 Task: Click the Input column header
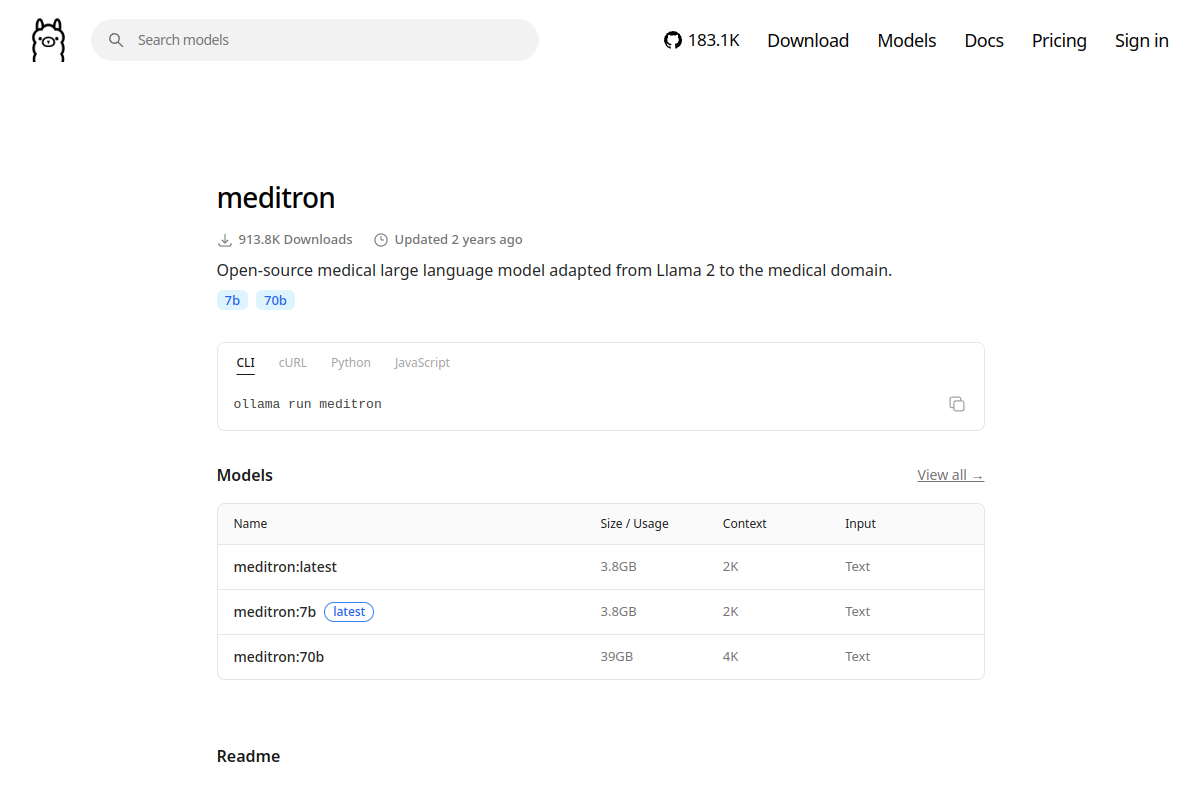pos(860,524)
